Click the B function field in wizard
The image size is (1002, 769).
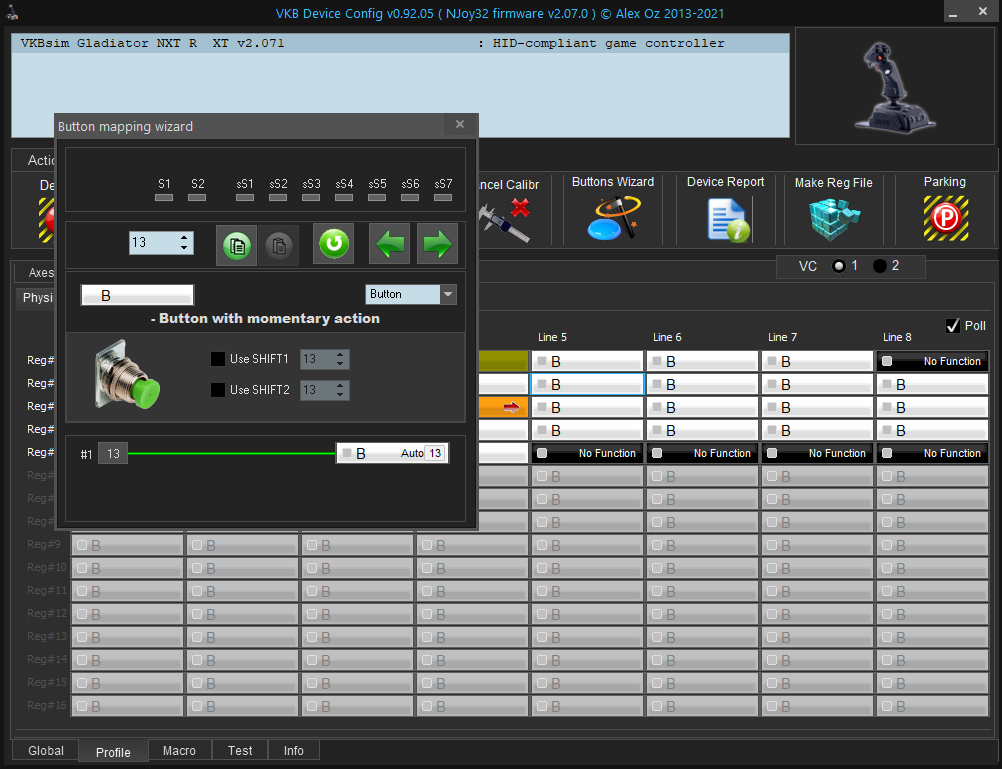click(x=137, y=295)
